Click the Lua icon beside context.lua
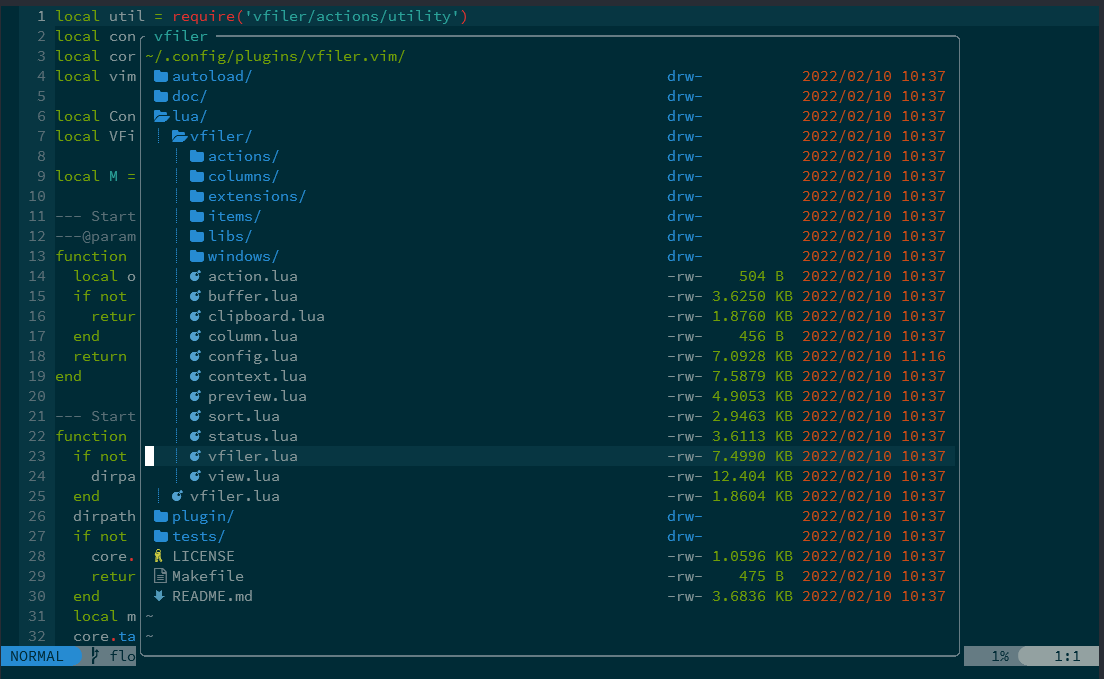 tap(196, 376)
